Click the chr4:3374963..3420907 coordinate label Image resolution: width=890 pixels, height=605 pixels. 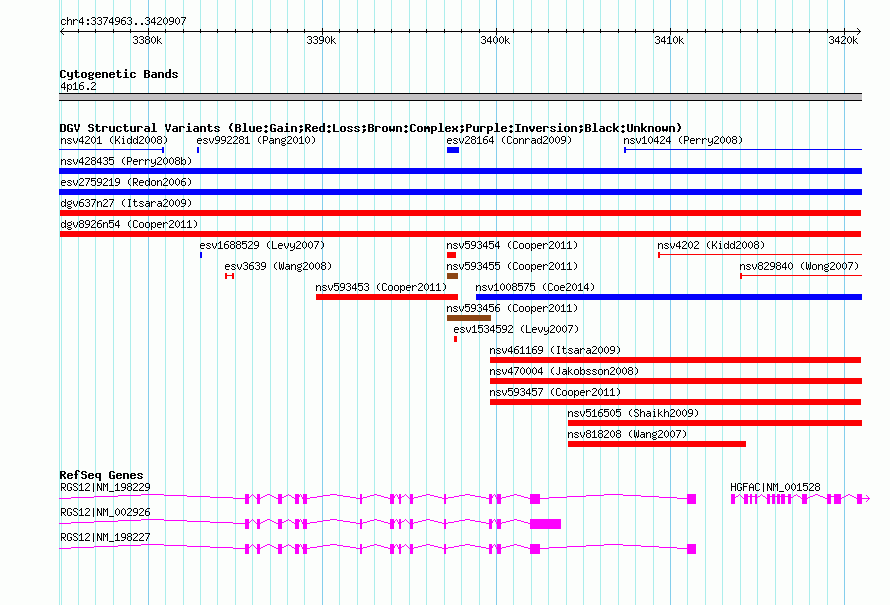[123, 21]
